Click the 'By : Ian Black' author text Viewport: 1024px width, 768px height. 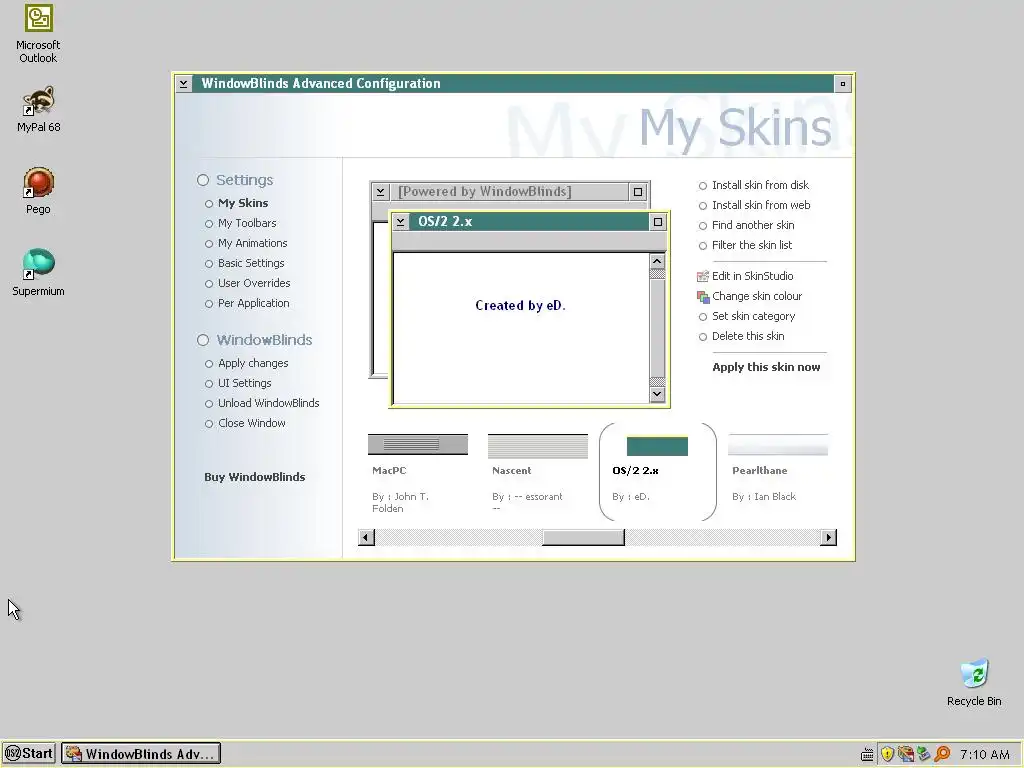click(764, 497)
